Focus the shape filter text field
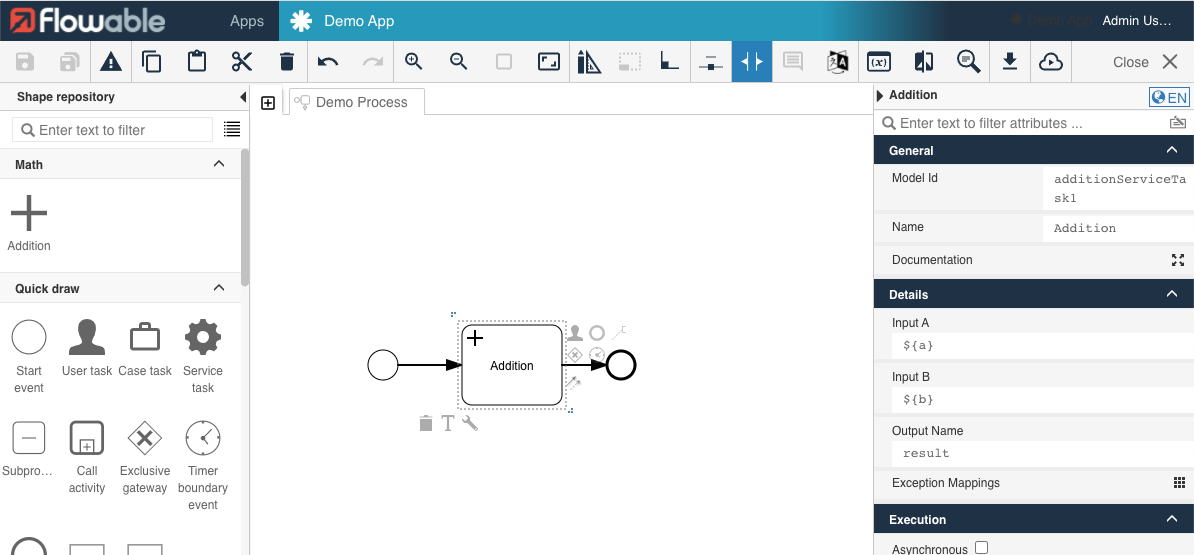The image size is (1194, 555). click(x=113, y=129)
